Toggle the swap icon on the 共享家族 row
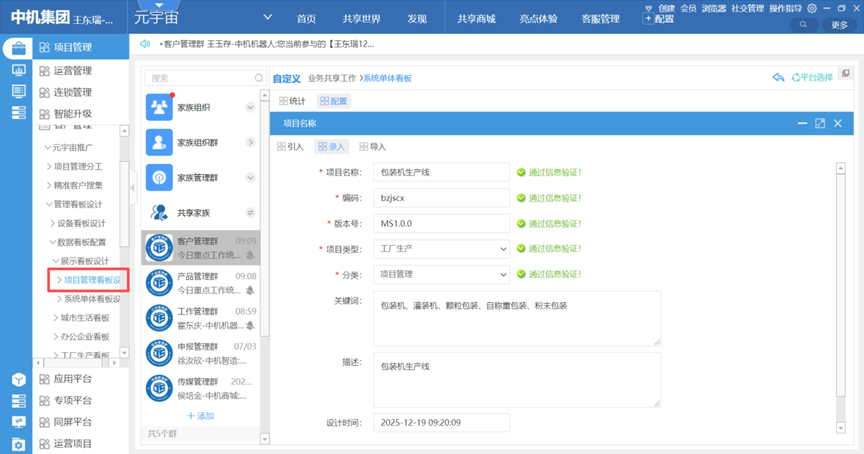Screen dimensions: 864x454 (250, 212)
